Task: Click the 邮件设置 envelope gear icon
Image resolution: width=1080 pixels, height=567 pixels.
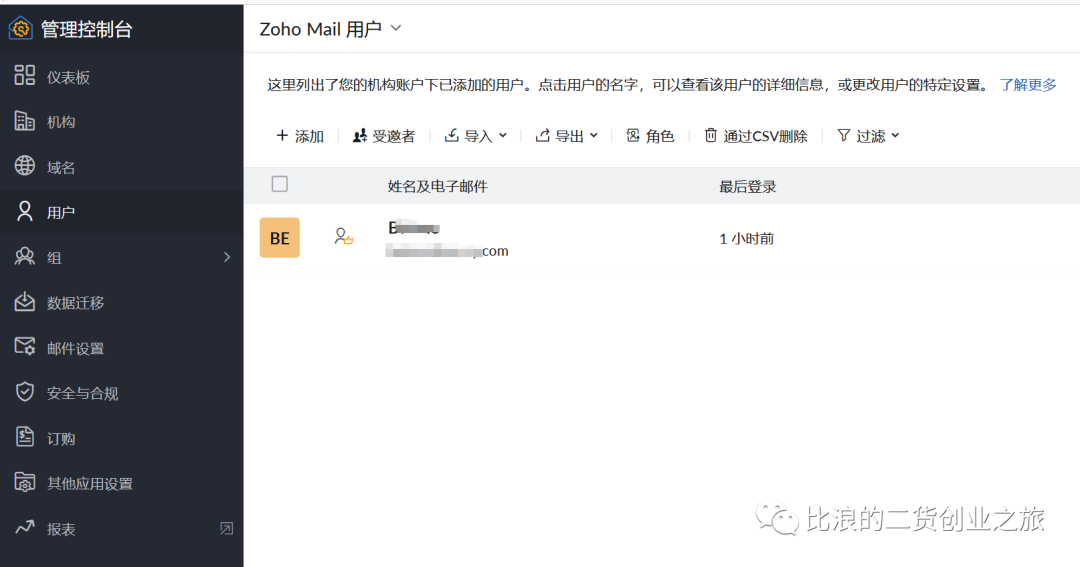Action: pyautogui.click(x=25, y=347)
